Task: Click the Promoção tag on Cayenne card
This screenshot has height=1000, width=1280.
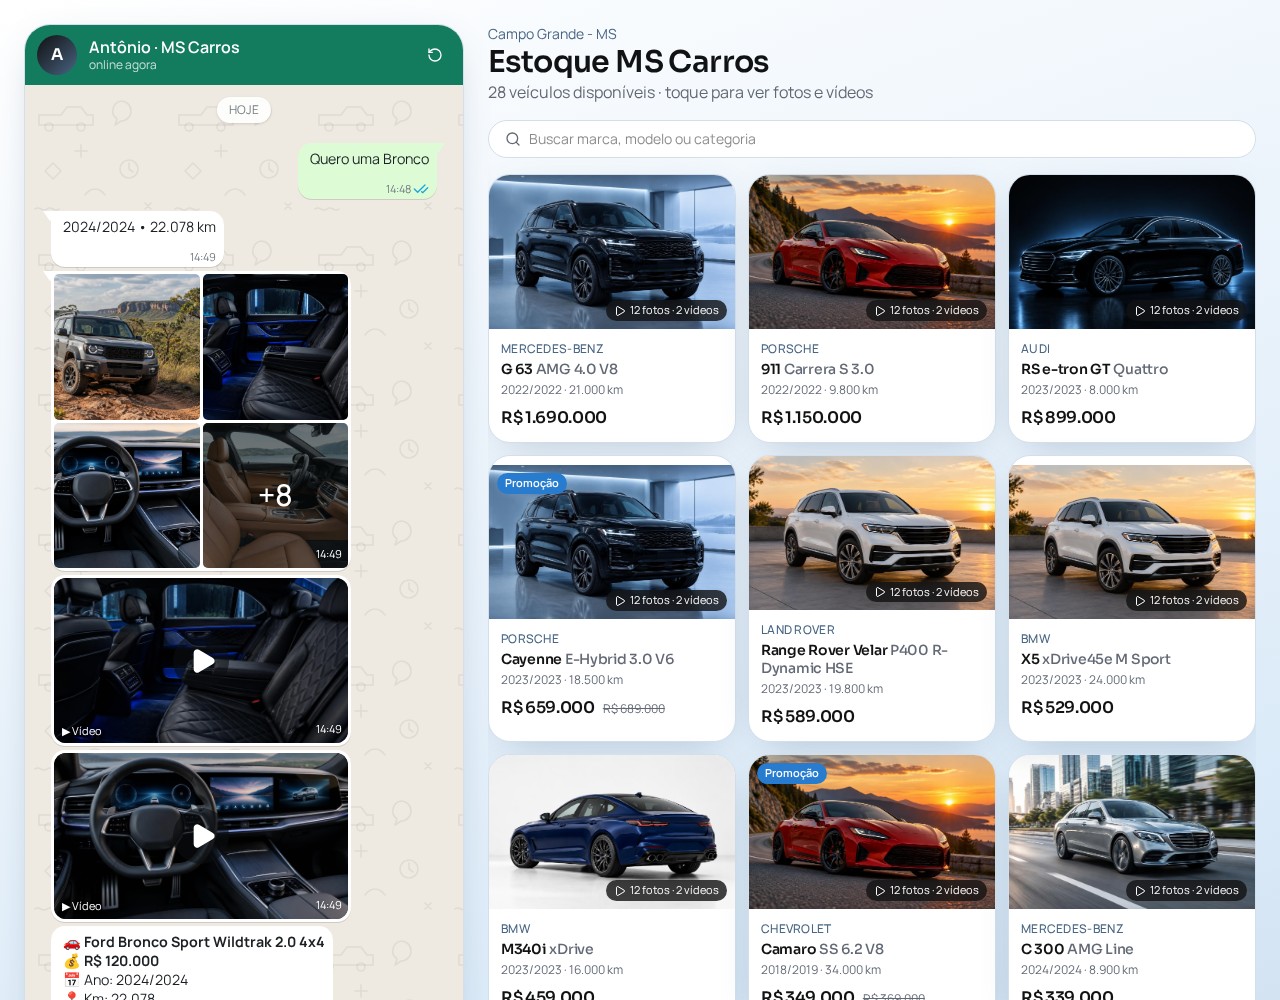Action: click(x=532, y=483)
